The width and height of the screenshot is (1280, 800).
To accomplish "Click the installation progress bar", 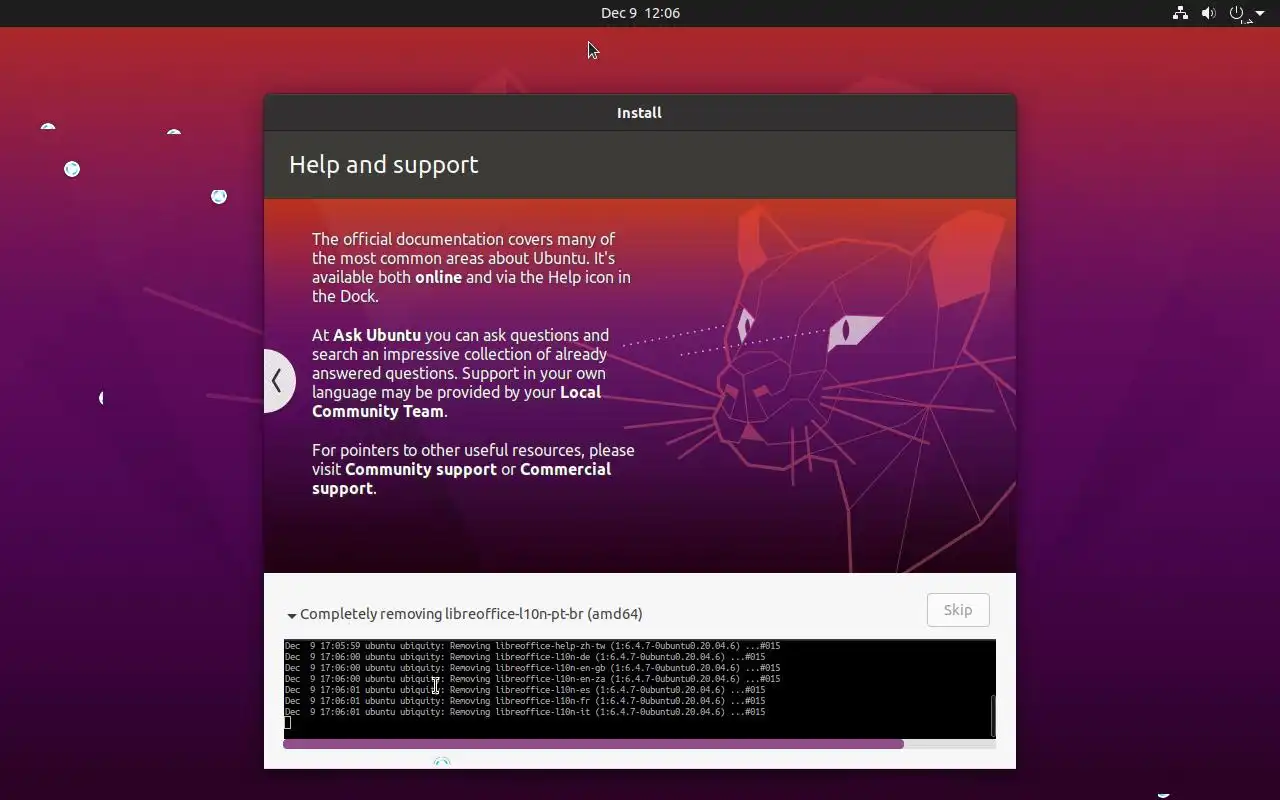I will coord(639,744).
